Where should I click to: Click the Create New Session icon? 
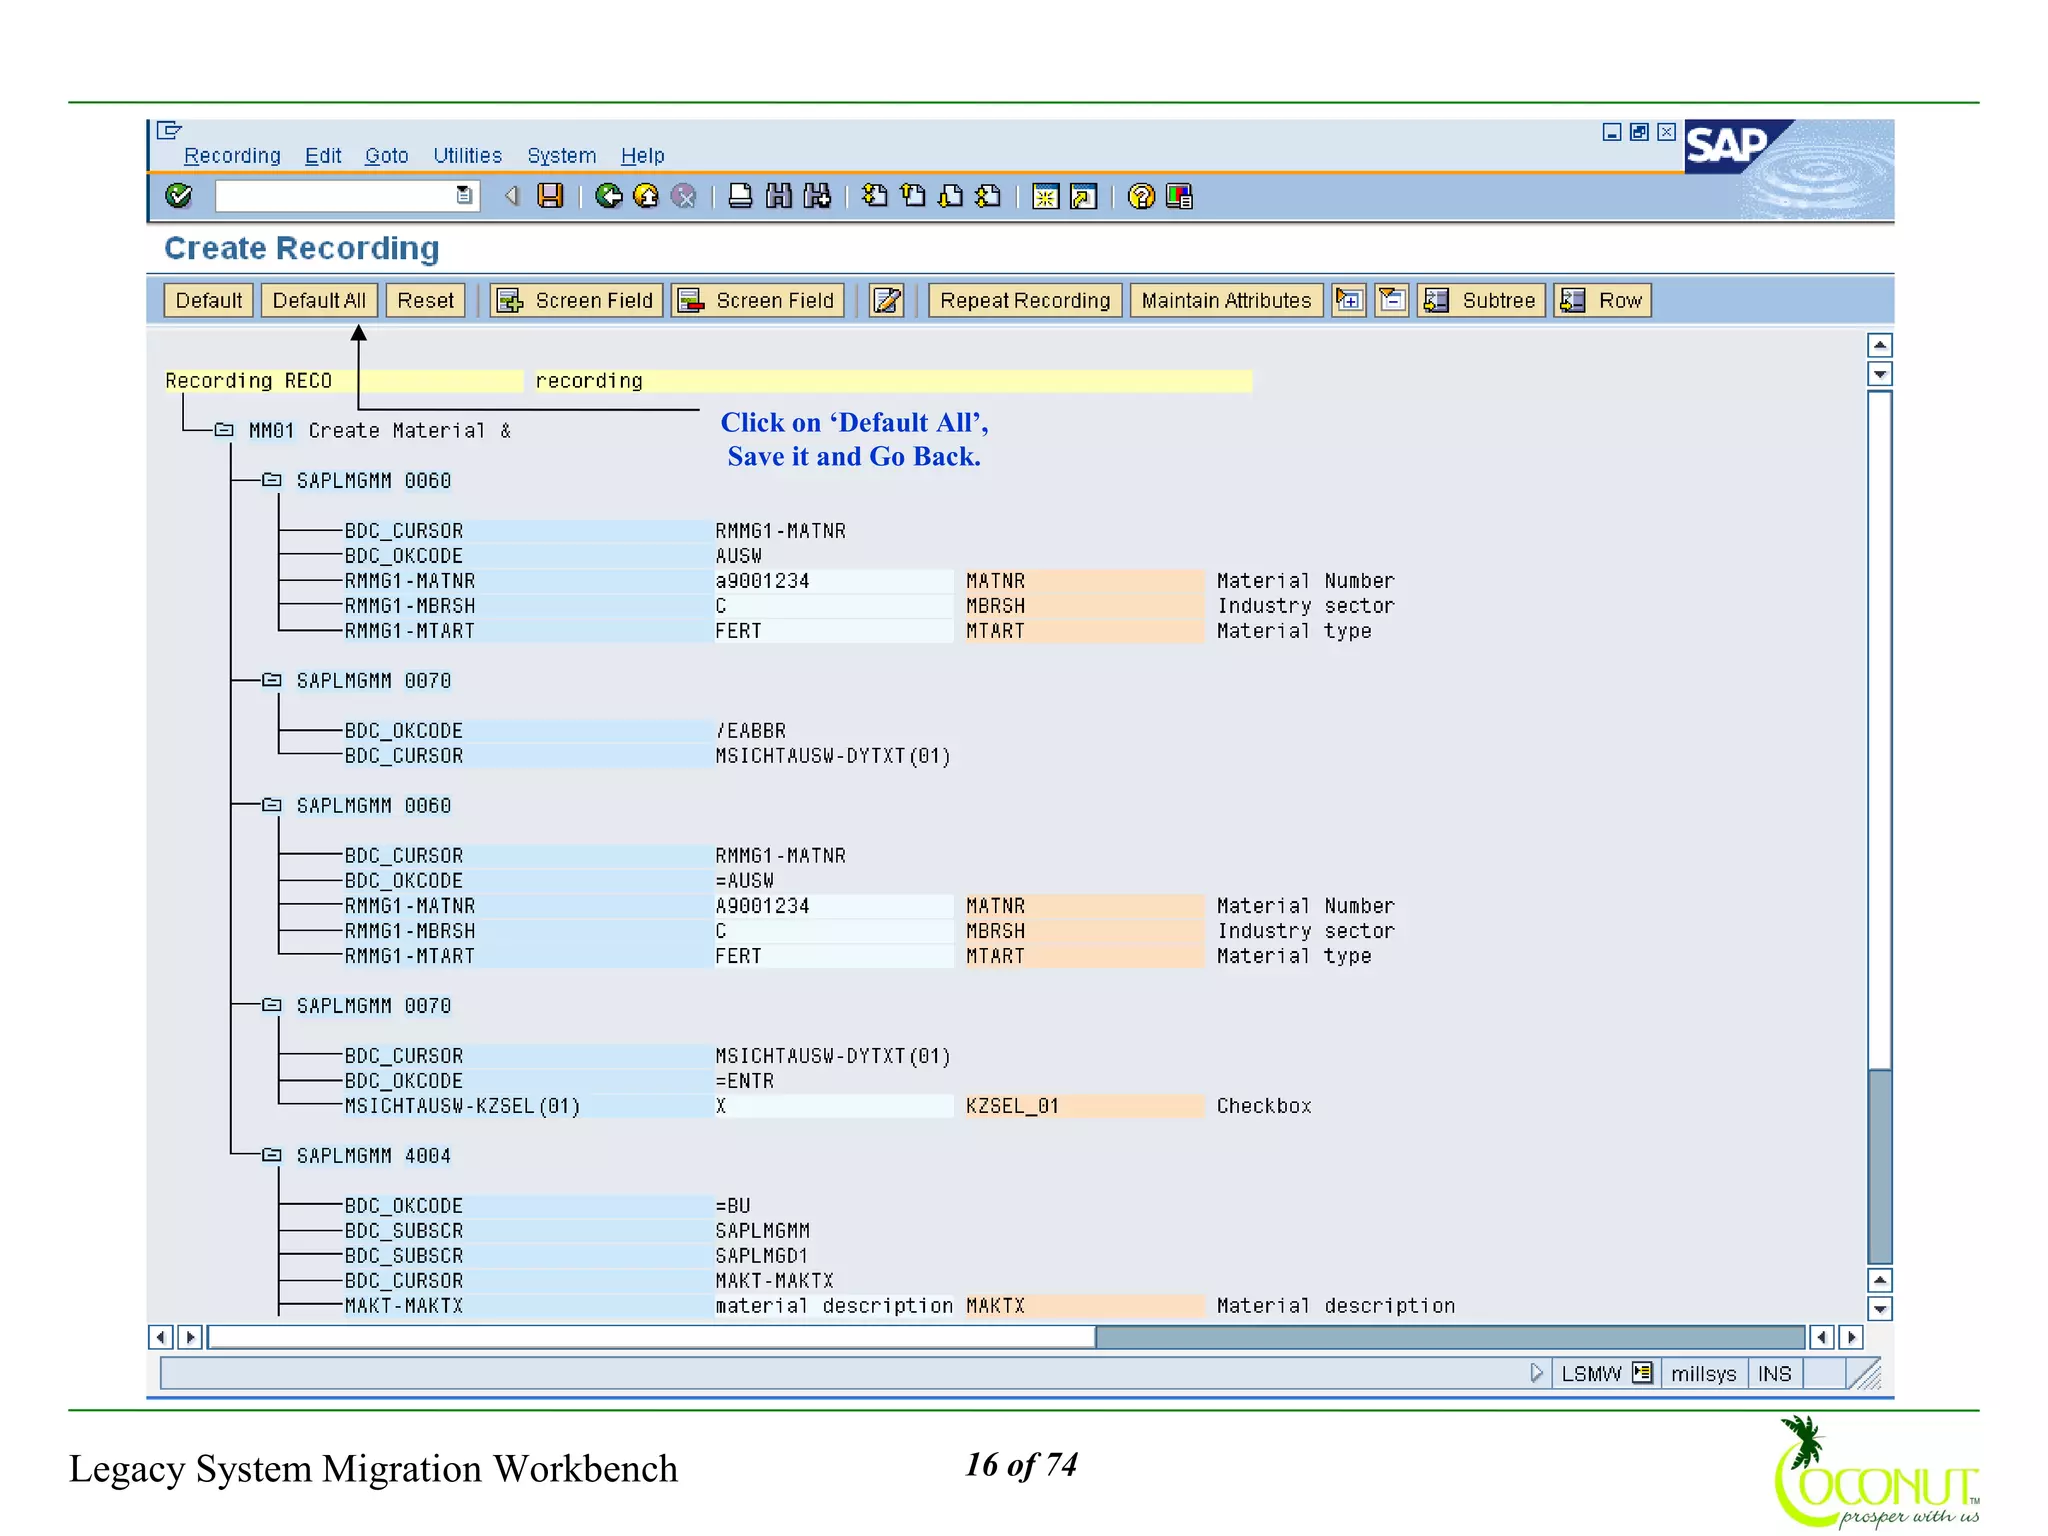pos(1045,196)
